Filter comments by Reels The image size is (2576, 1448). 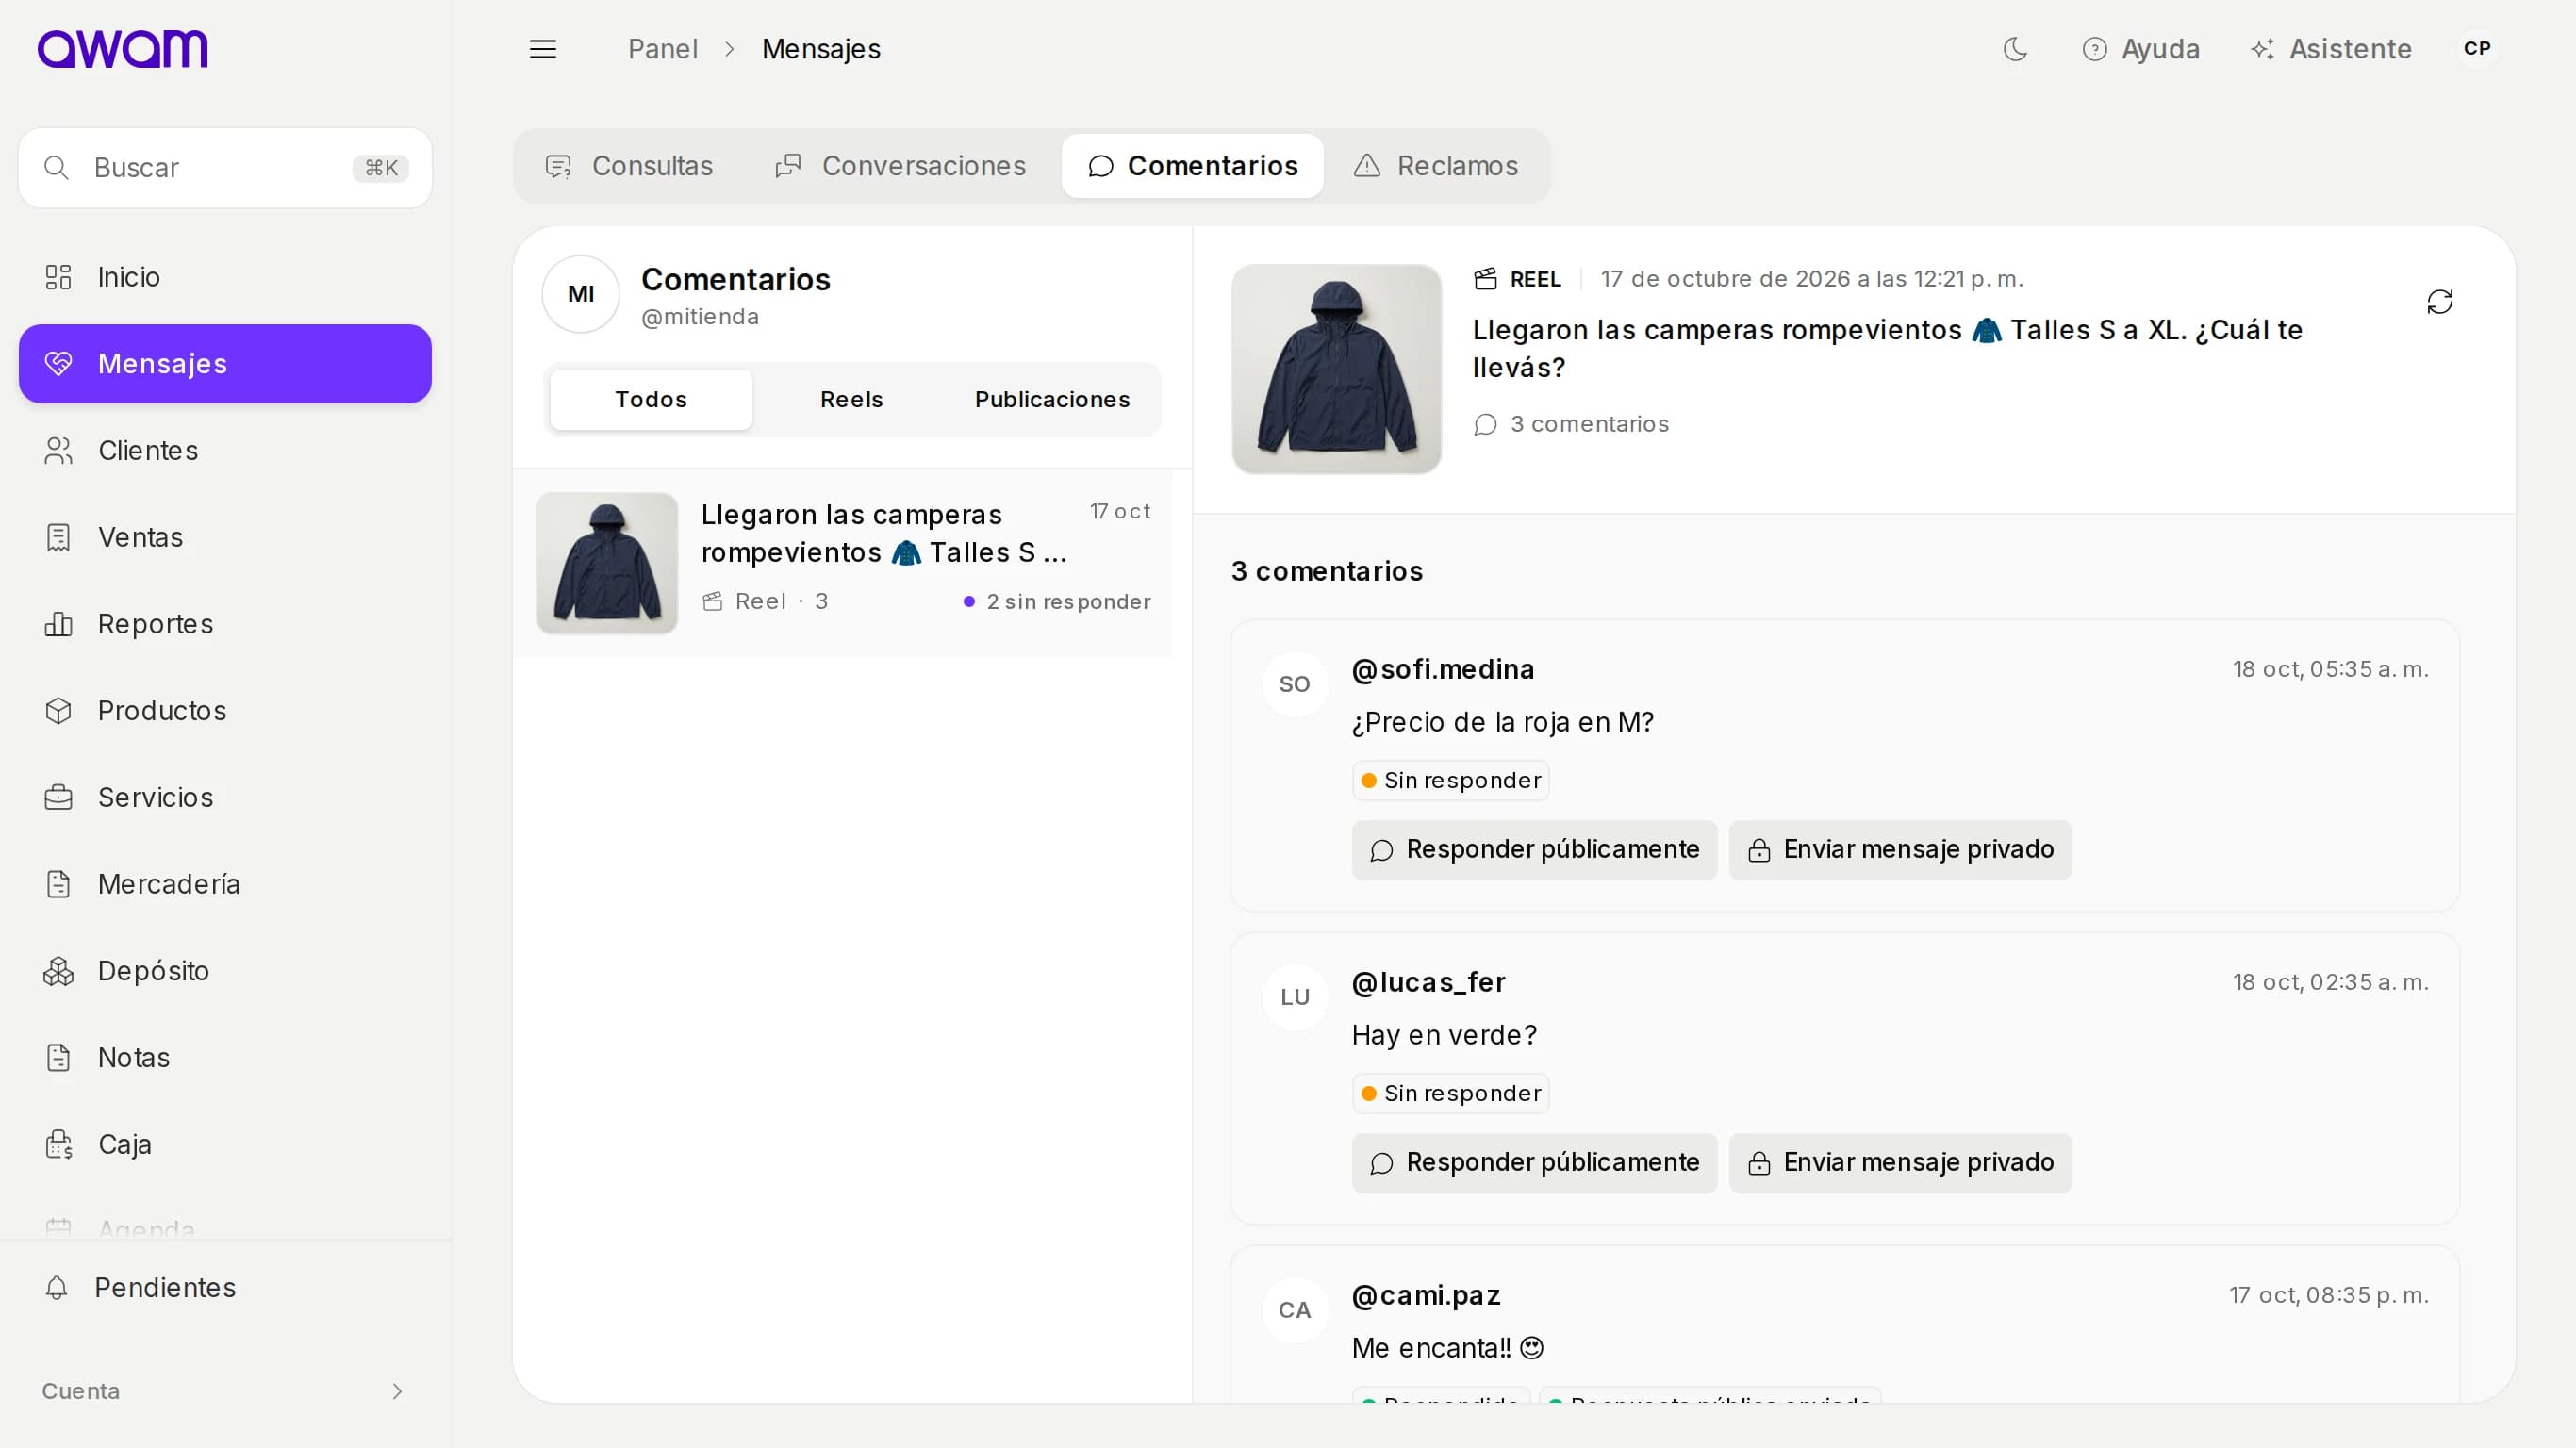[x=852, y=400]
